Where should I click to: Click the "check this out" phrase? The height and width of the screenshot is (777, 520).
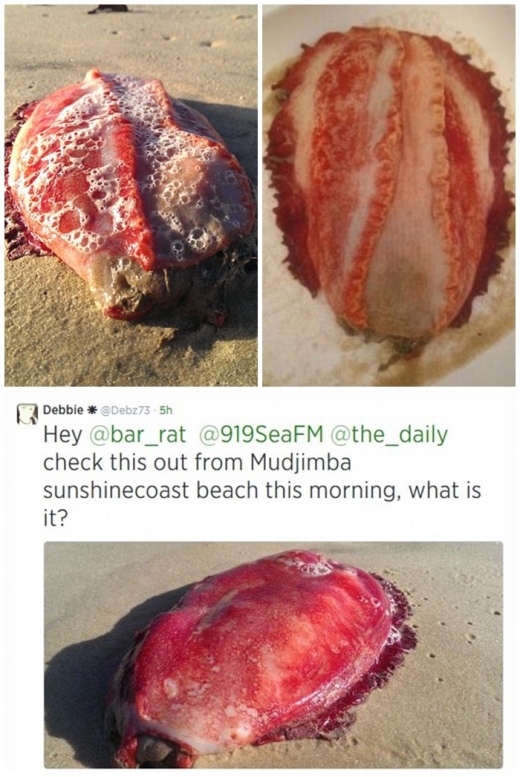[116, 463]
